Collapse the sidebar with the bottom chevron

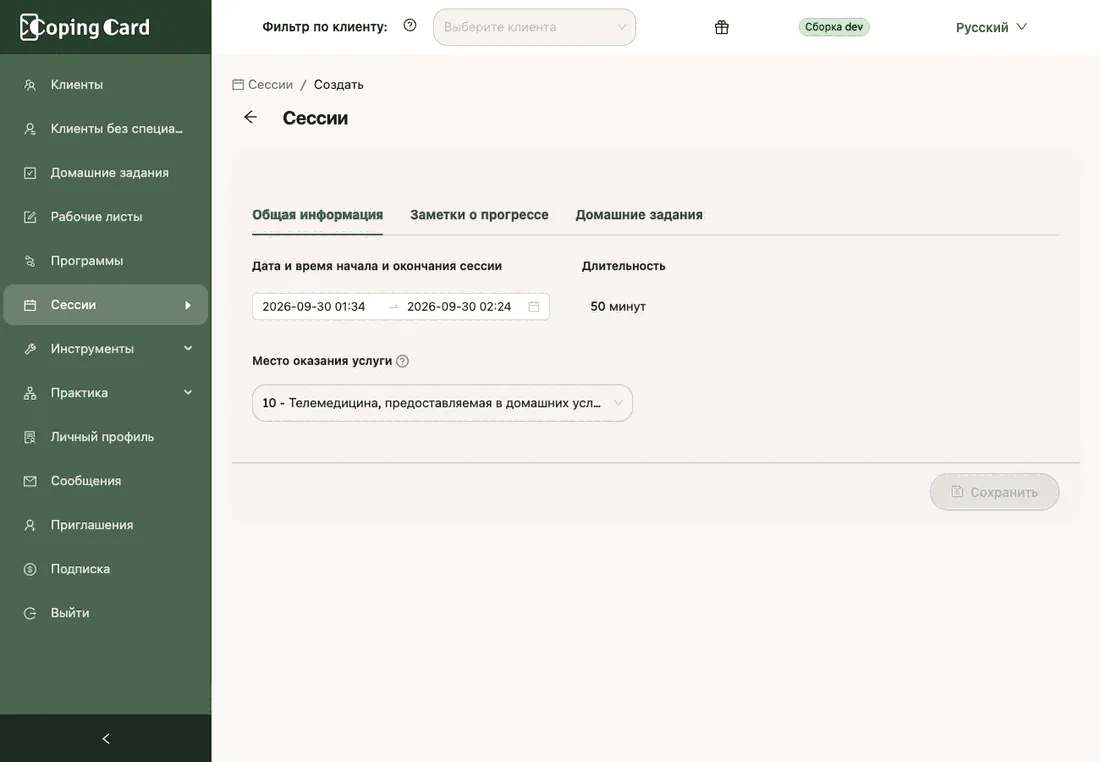pos(106,738)
